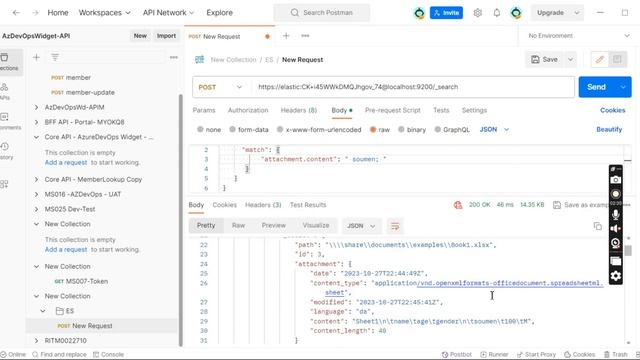Create new collection with plus icon

(x=36, y=58)
